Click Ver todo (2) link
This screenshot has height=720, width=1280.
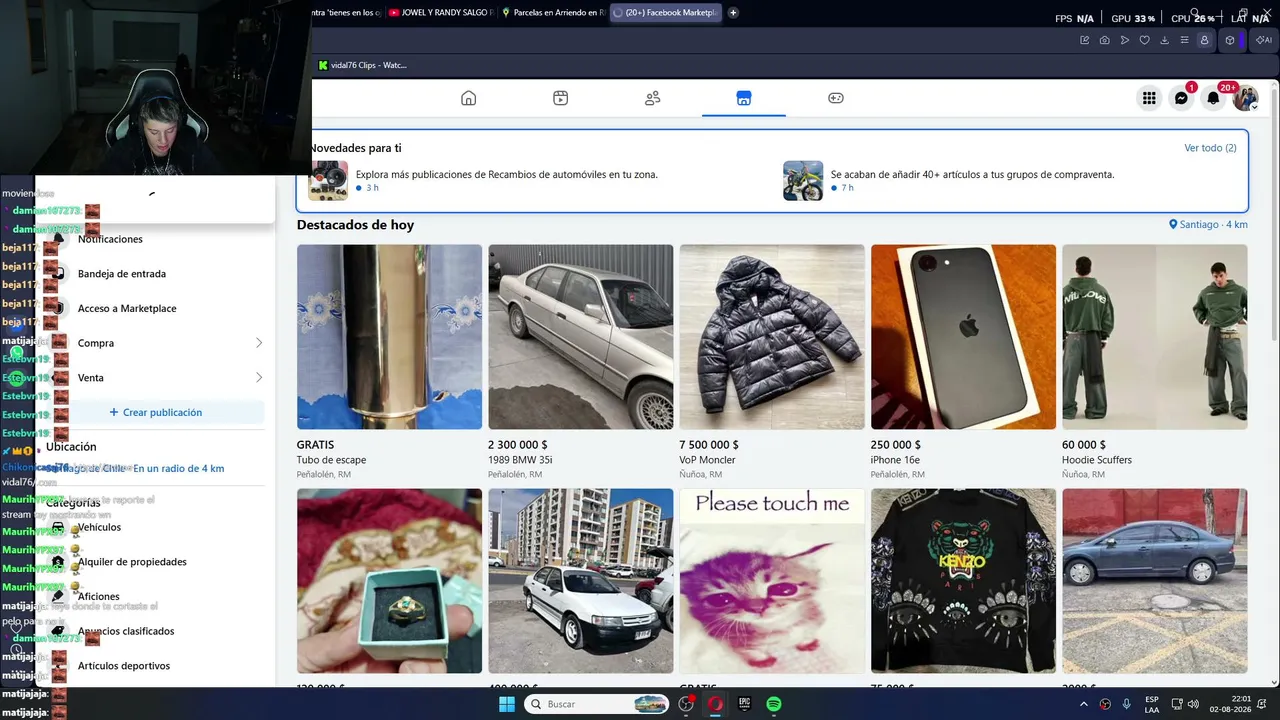[1210, 148]
